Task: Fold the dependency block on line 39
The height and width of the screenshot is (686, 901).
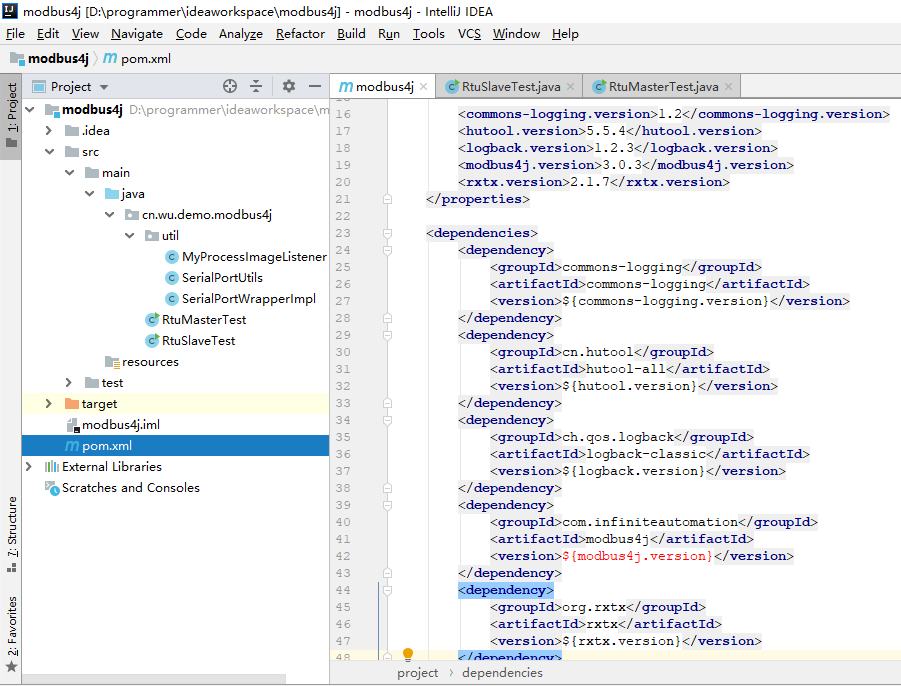Action: (x=387, y=505)
